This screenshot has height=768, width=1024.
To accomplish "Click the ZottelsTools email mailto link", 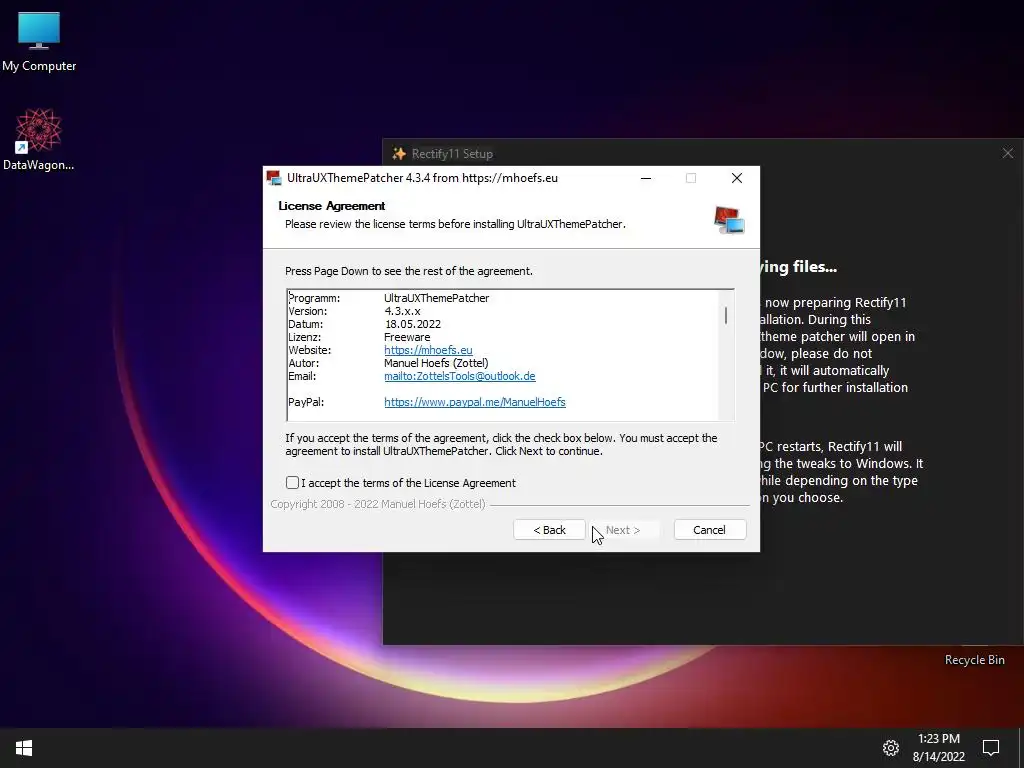I will click(x=460, y=376).
